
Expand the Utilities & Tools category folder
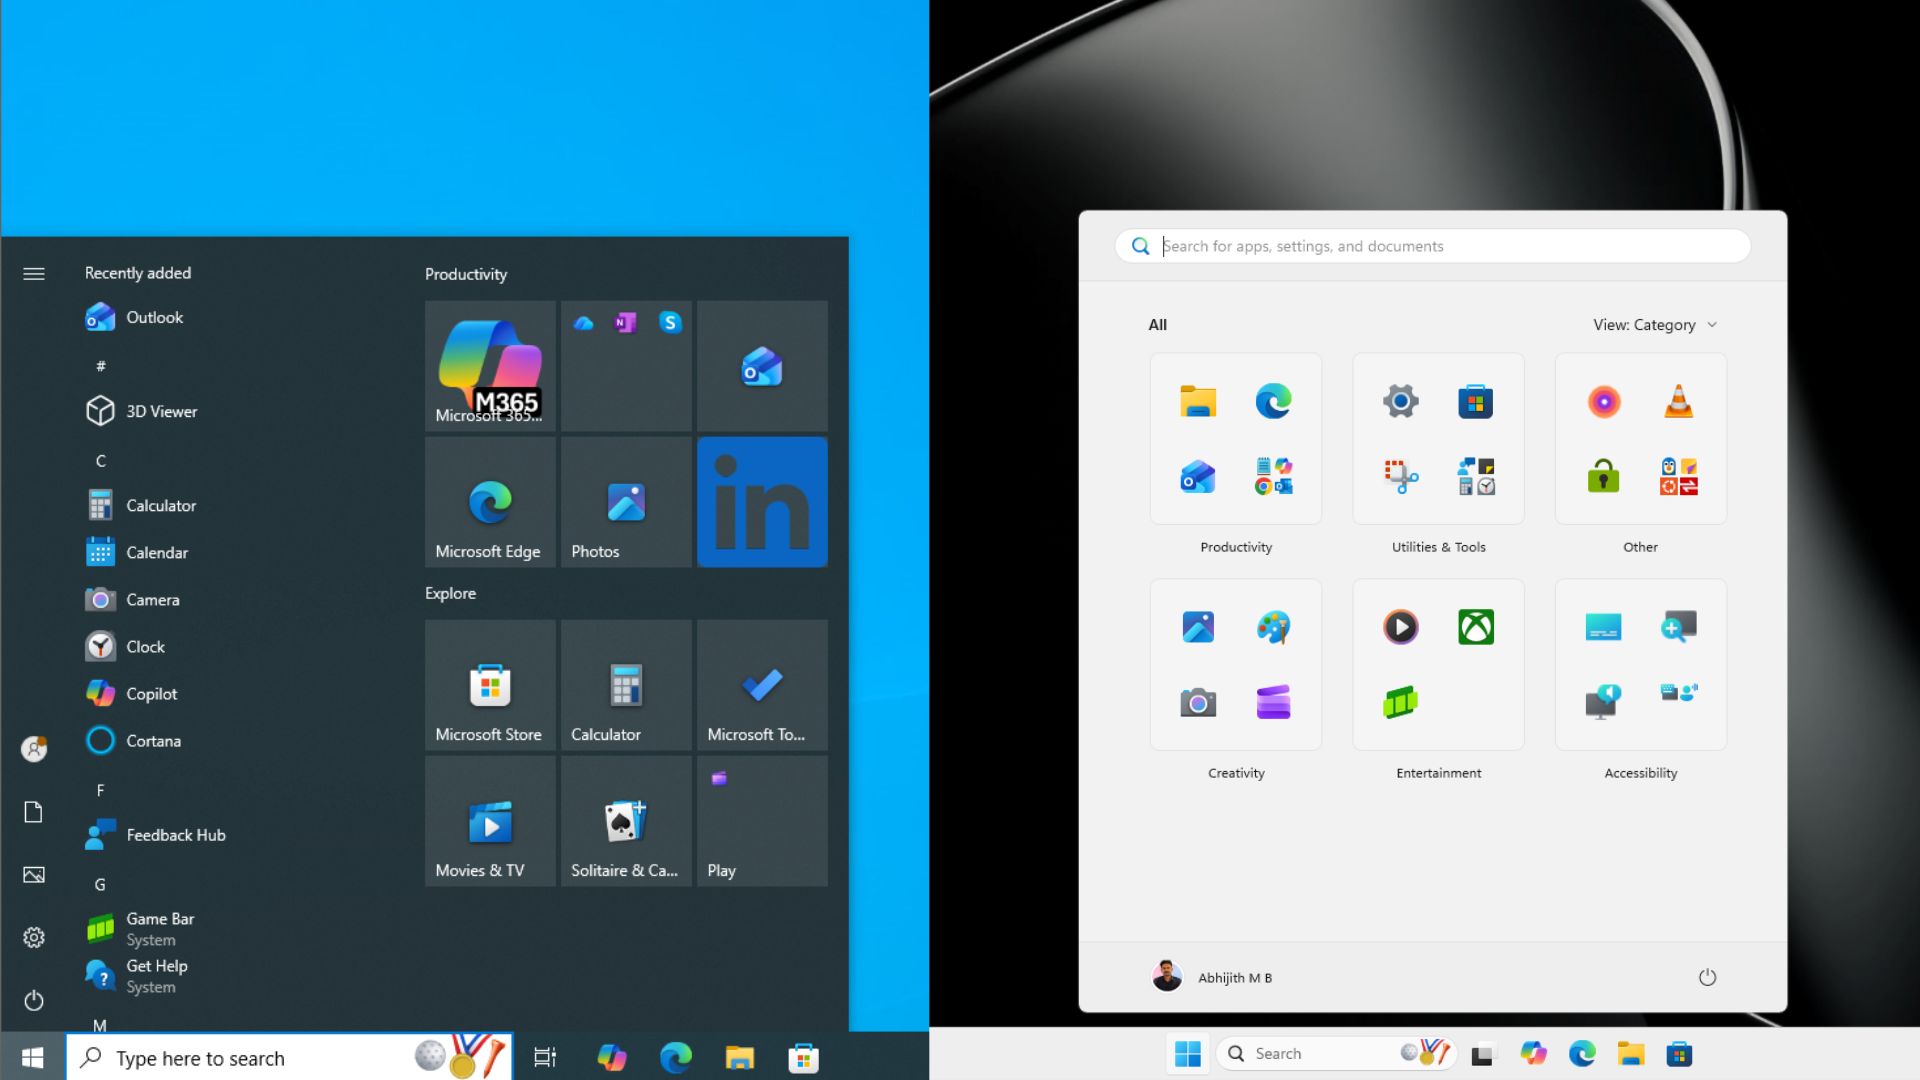coord(1438,439)
